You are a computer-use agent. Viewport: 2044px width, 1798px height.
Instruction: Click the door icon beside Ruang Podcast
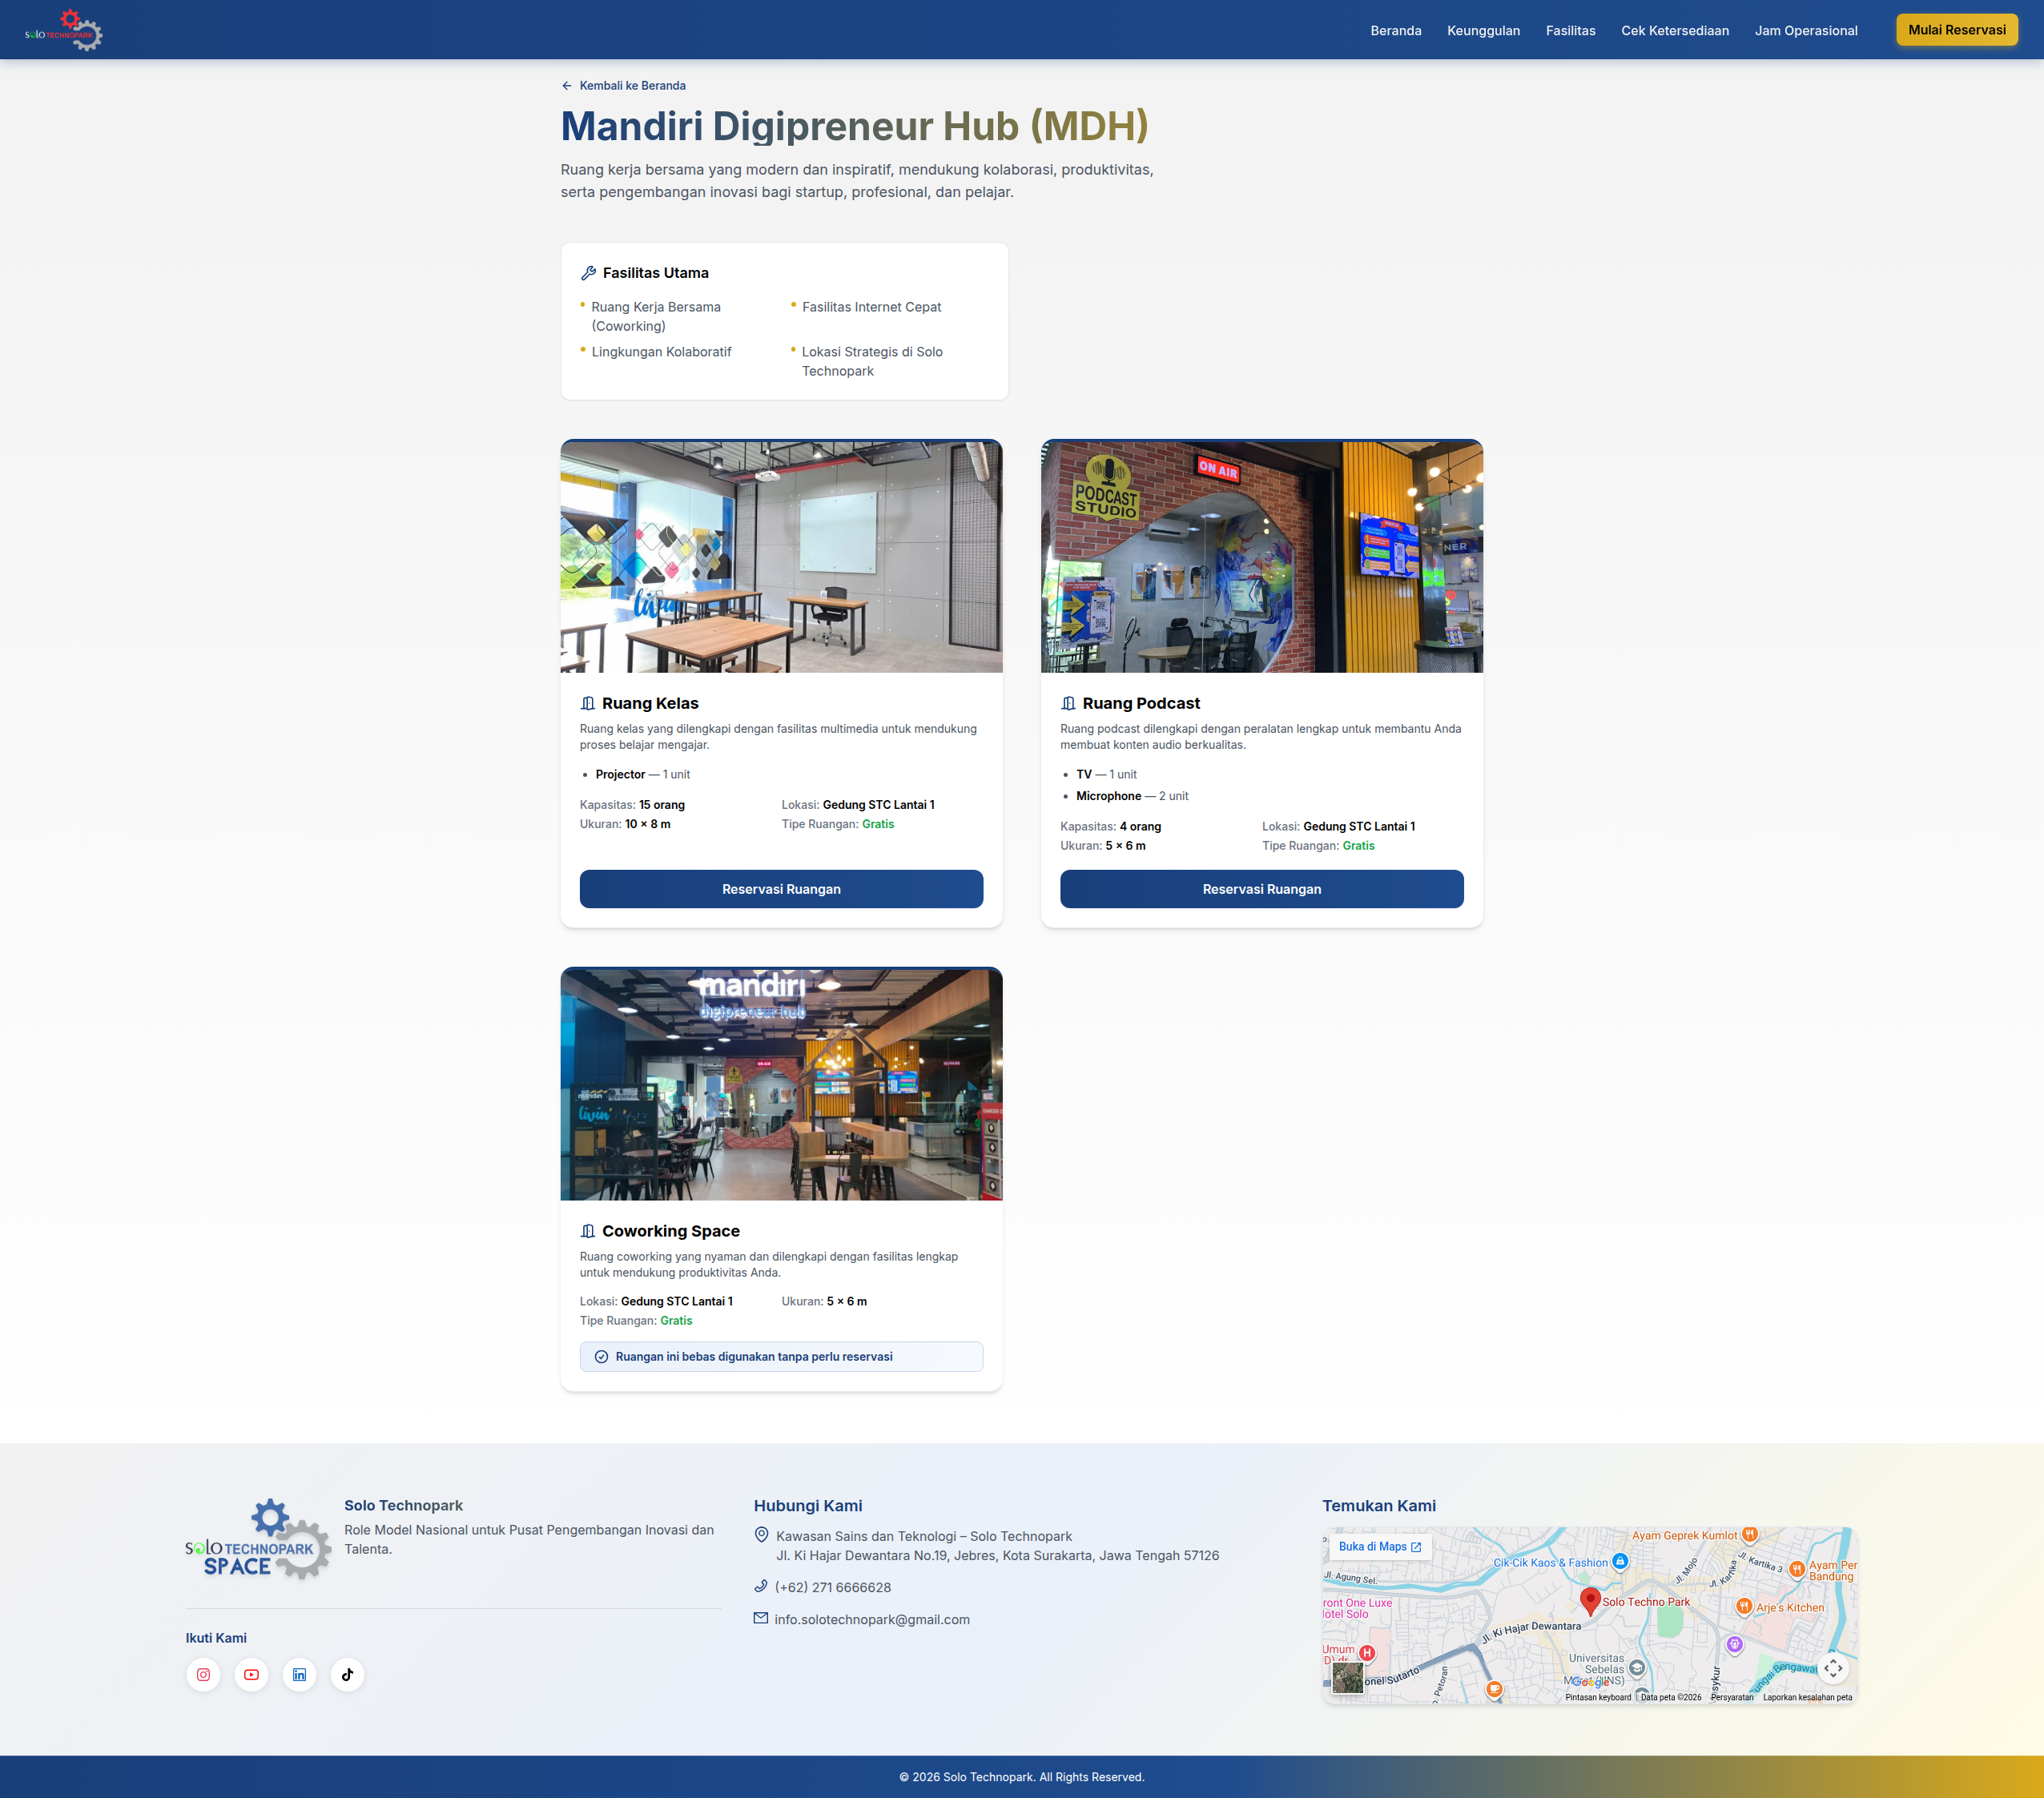coord(1068,704)
